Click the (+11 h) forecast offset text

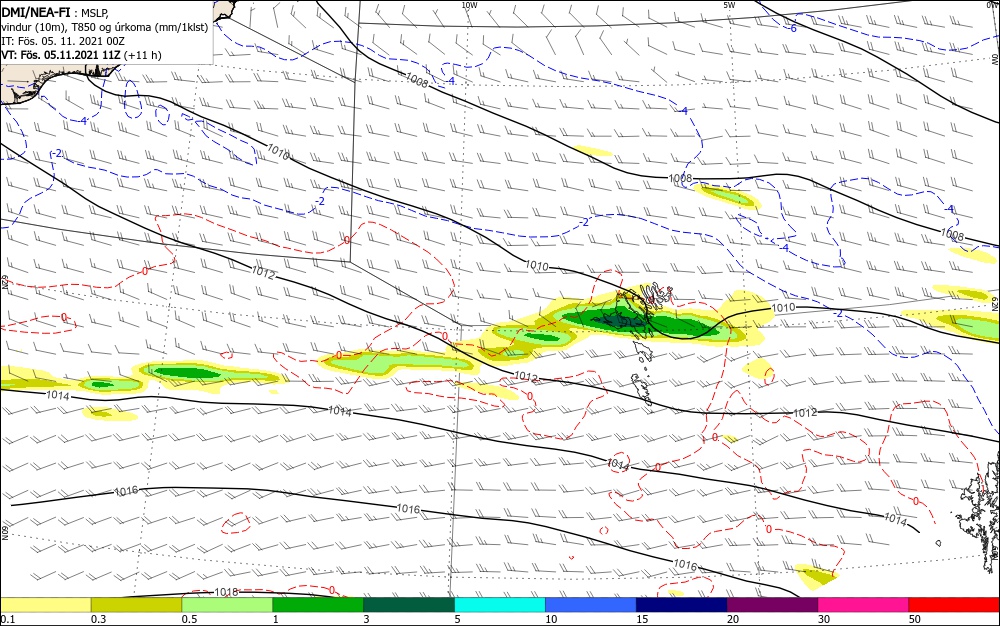click(x=142, y=55)
